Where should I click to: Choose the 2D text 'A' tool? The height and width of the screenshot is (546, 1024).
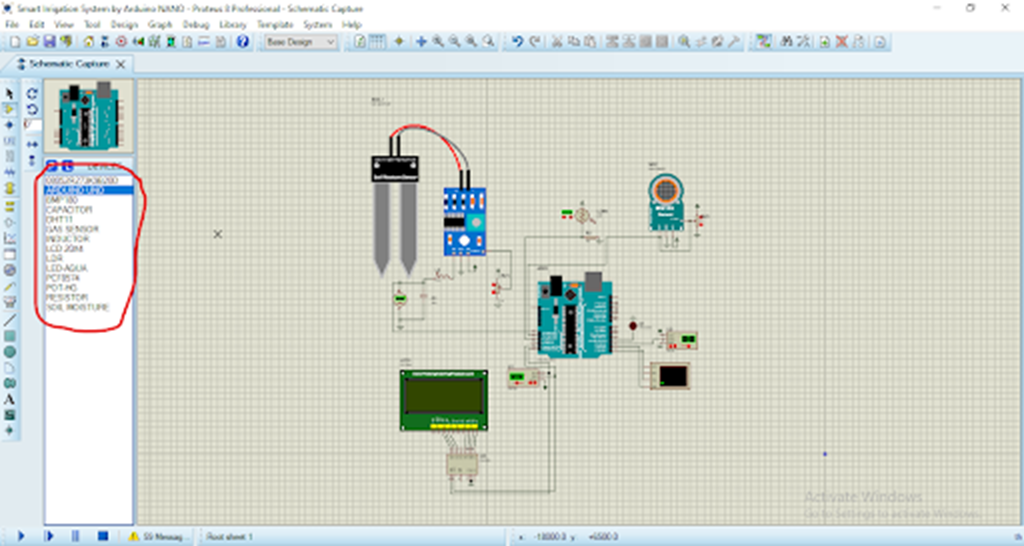pyautogui.click(x=9, y=399)
